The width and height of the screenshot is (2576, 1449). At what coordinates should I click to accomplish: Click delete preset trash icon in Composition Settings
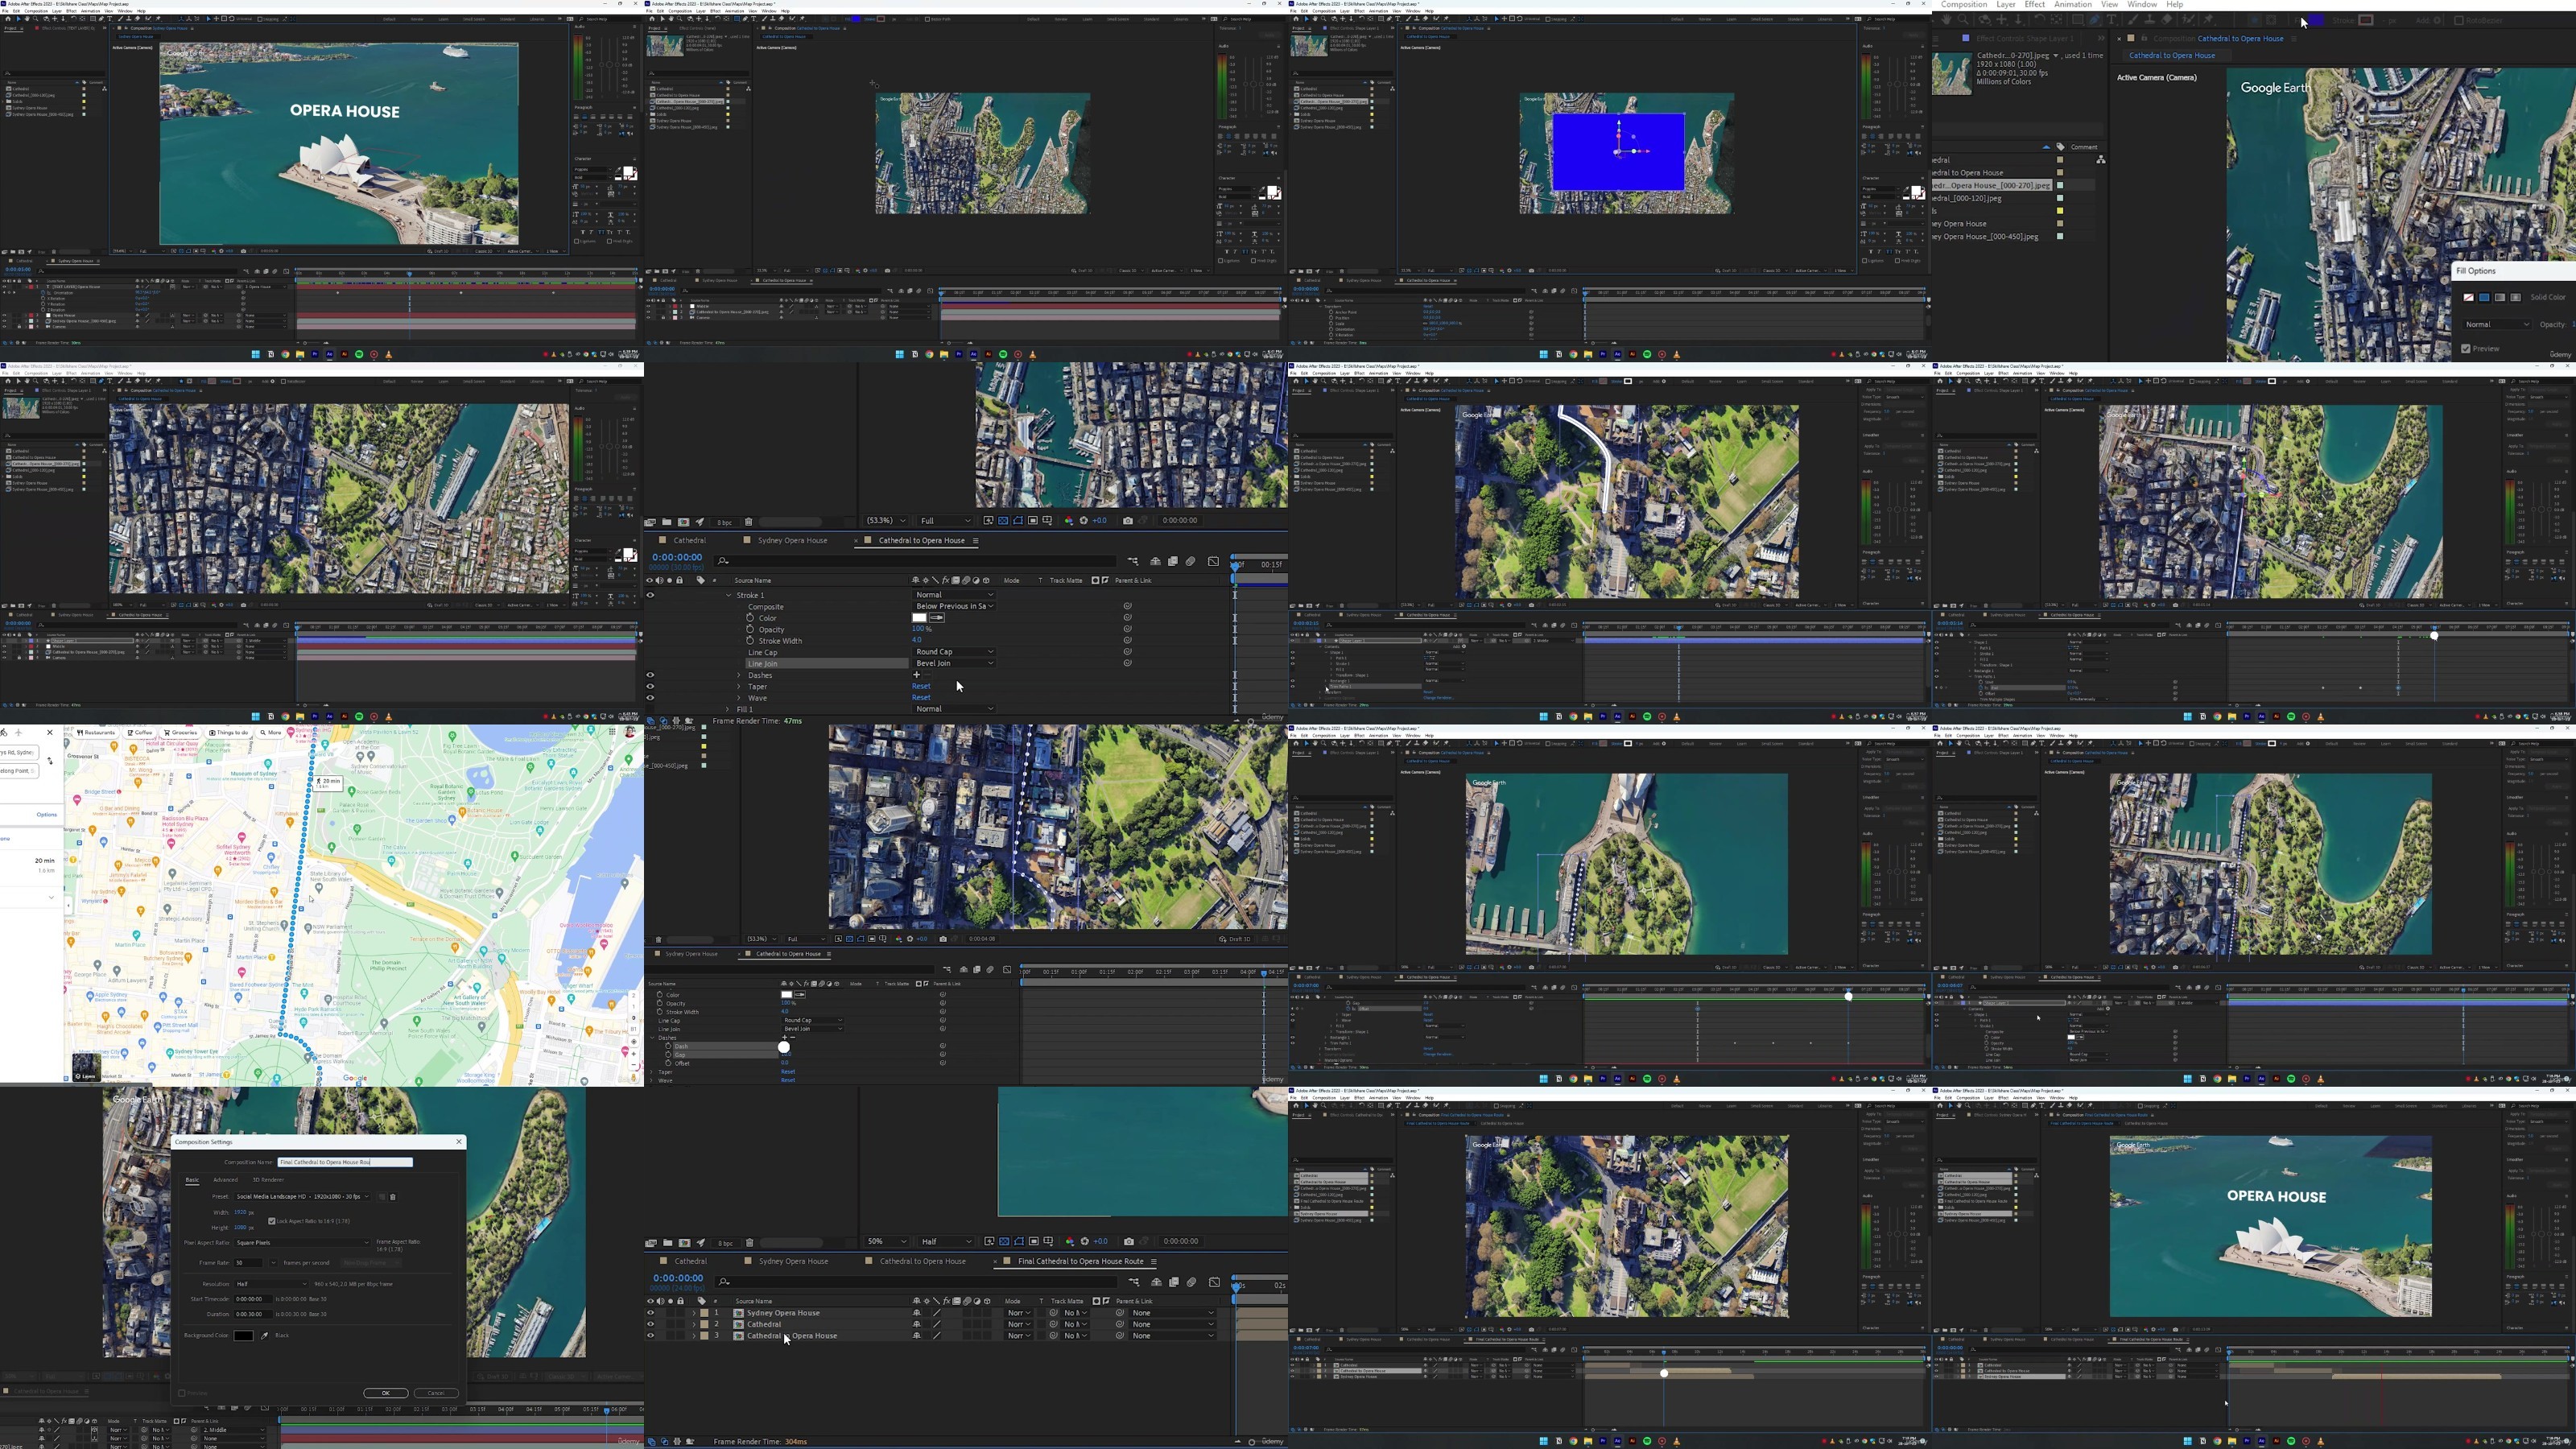393,1196
